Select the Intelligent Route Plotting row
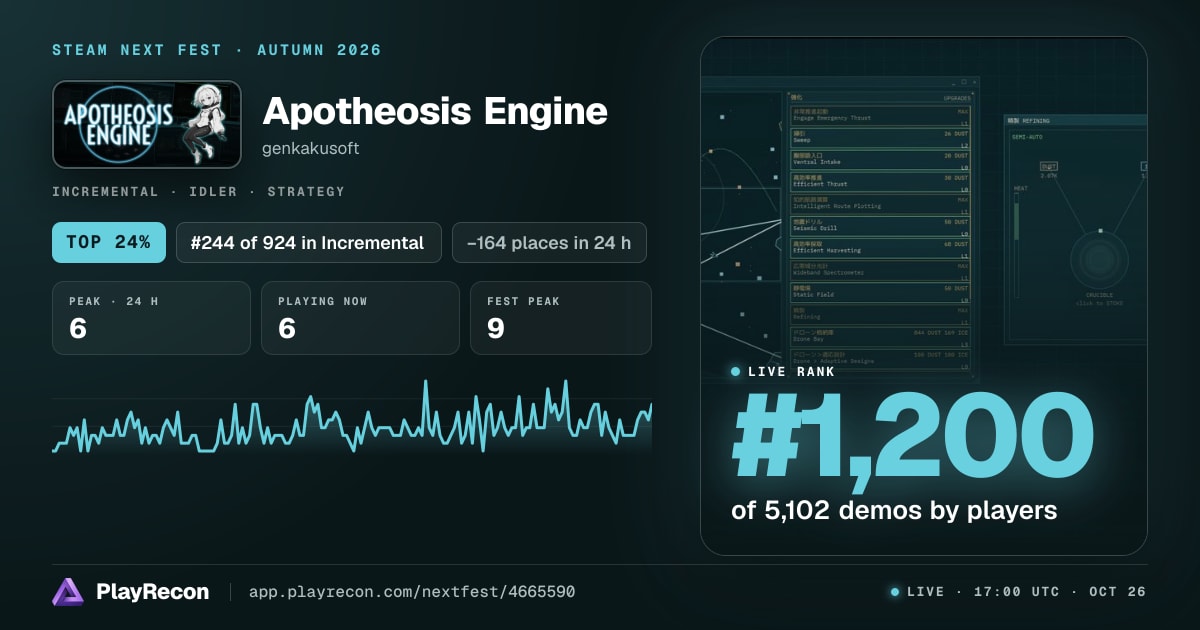 pyautogui.click(x=880, y=204)
